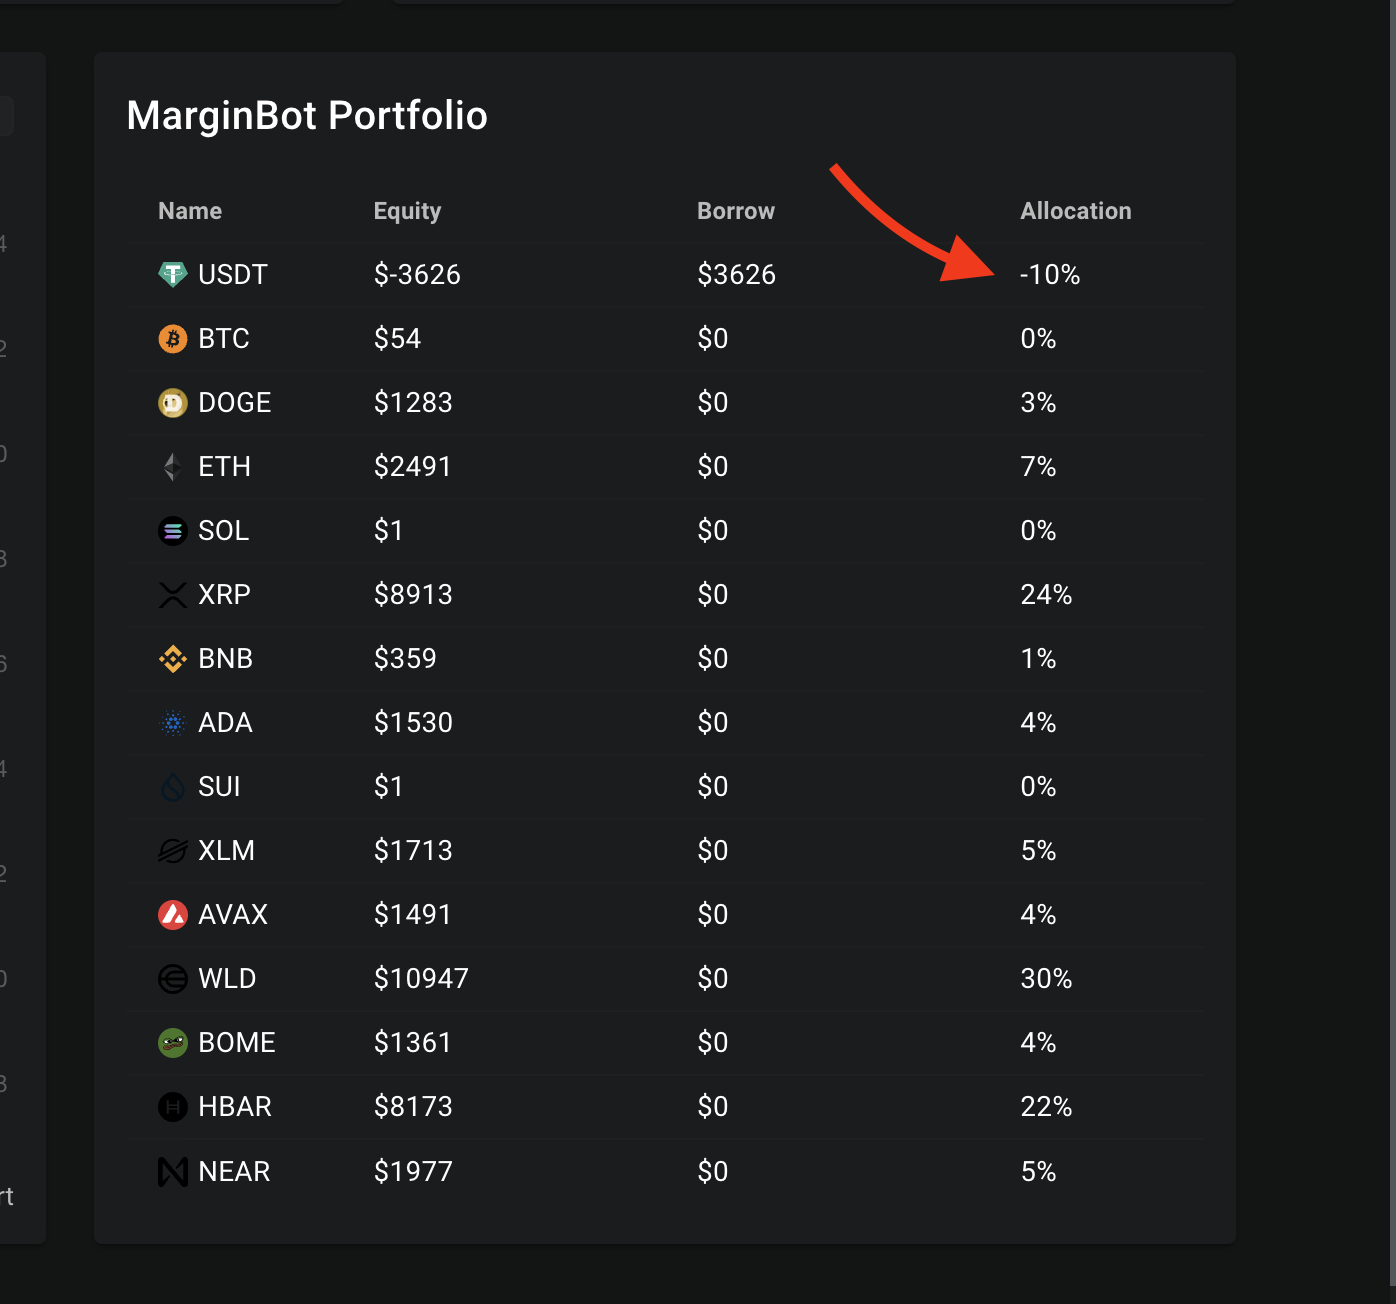Click the NEAR protocol logo icon
This screenshot has height=1304, width=1396.
click(173, 1171)
